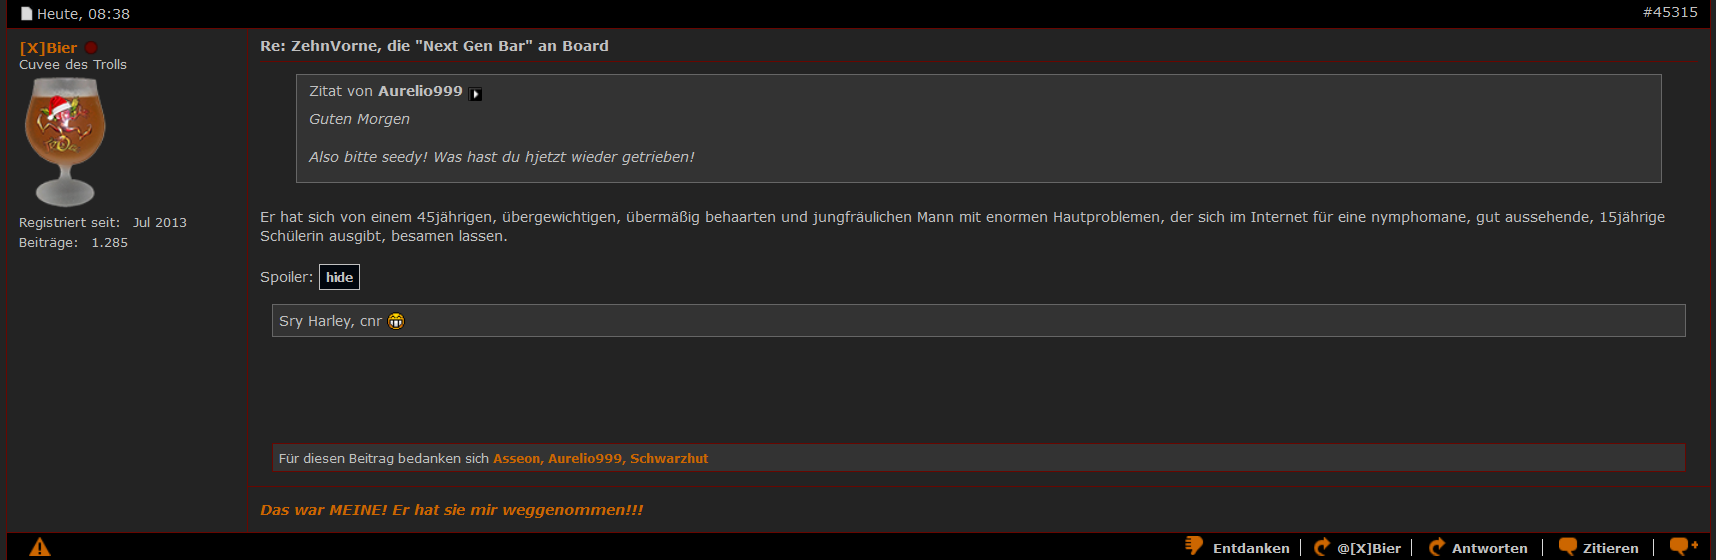Open the [X]Bier username profile menu
The image size is (1716, 560).
pos(48,48)
